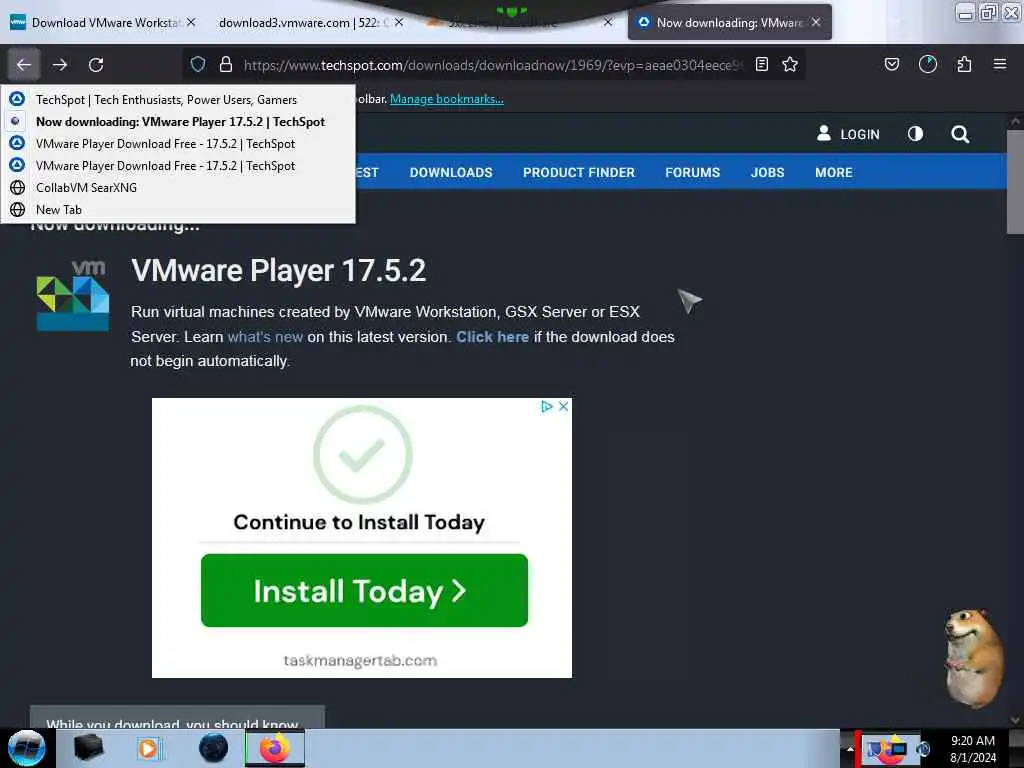This screenshot has width=1024, height=768.
Task: Close the Now downloading VMware tab
Action: tap(816, 22)
